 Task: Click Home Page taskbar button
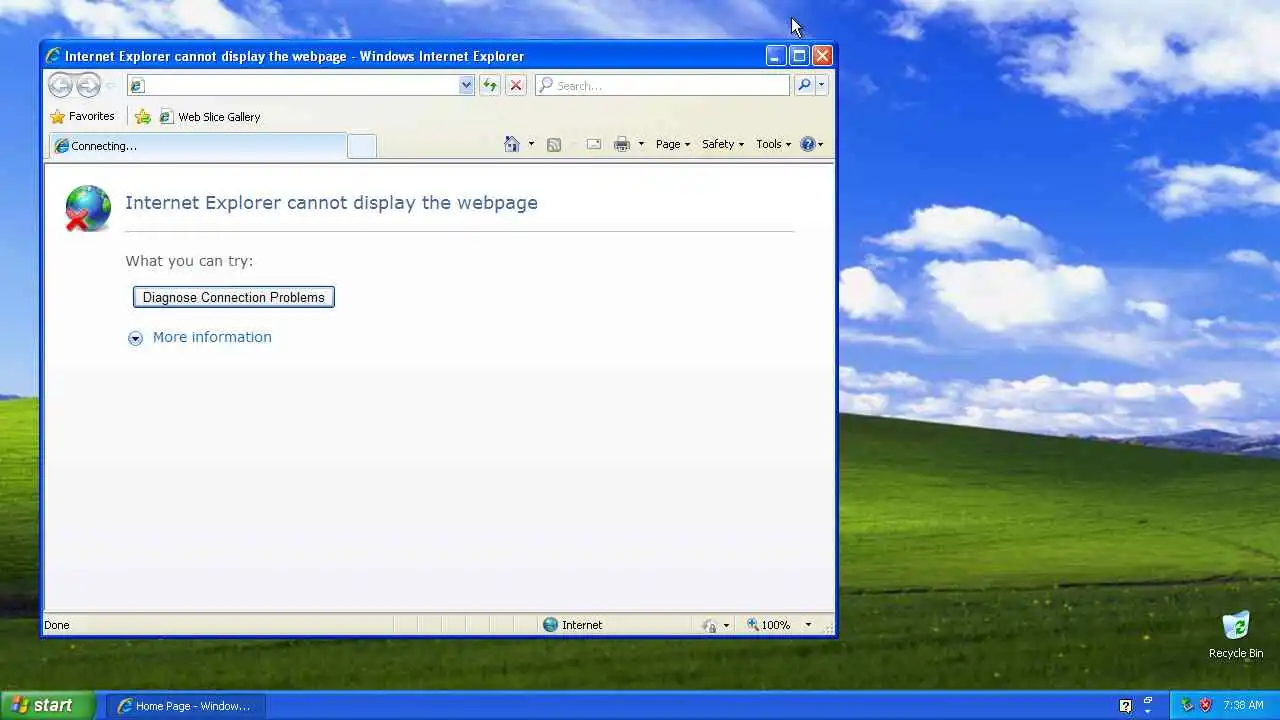[186, 706]
